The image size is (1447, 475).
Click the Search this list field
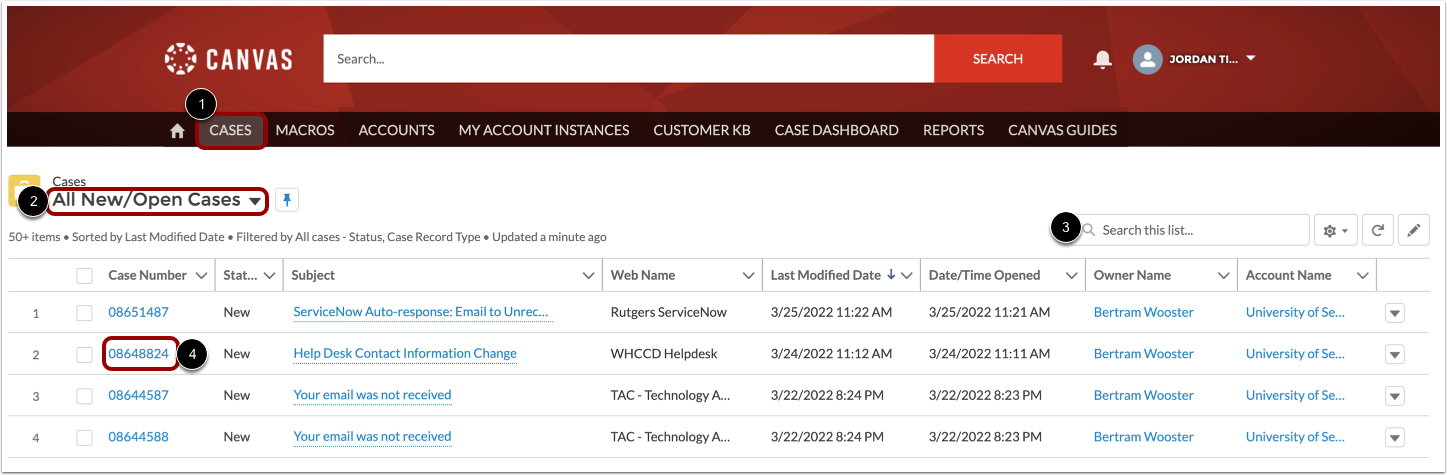[1193, 230]
